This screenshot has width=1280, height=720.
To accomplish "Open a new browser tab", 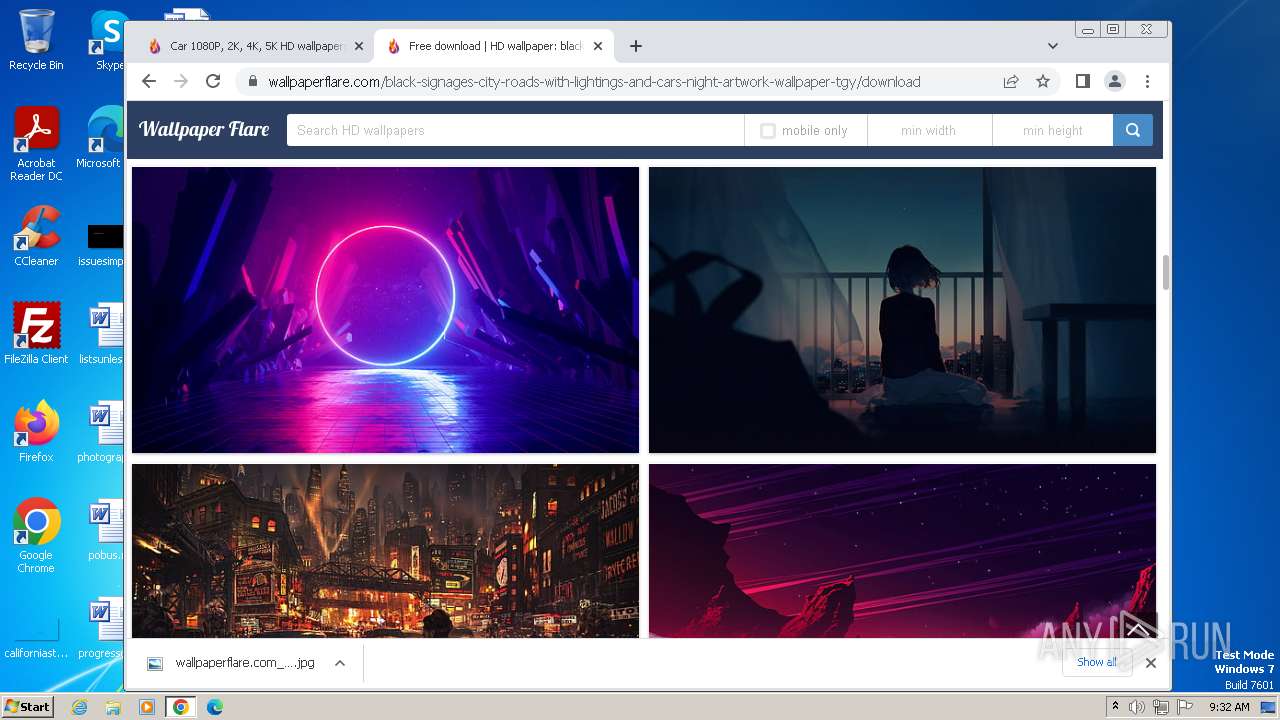I will (x=635, y=46).
